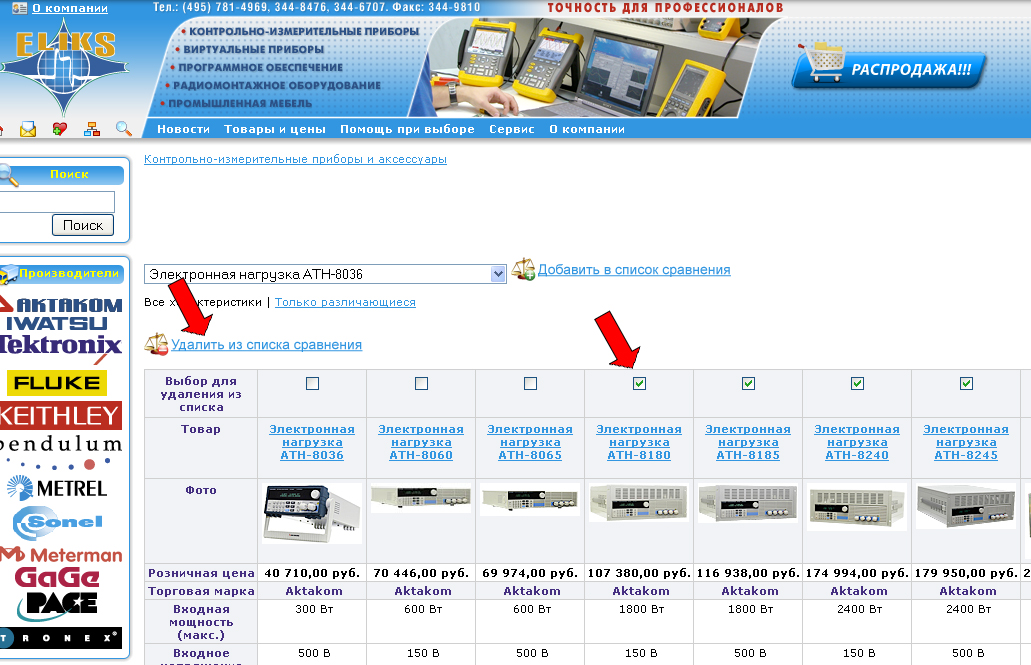Select the Iwatsu manufacturer logo
1031x665 pixels.
[57, 323]
